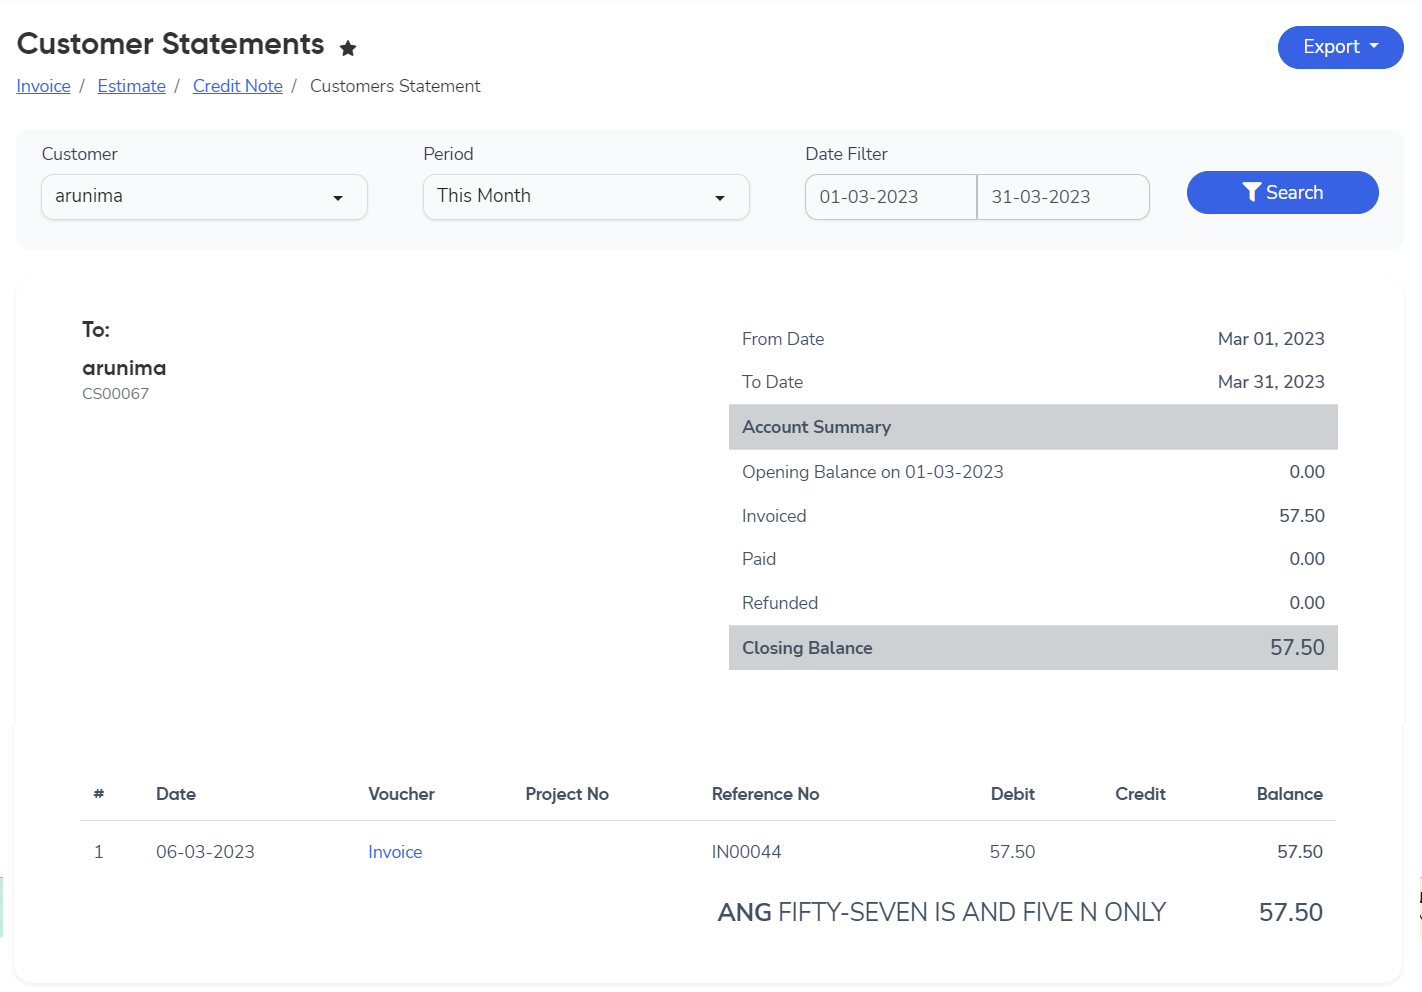Click the Account Summary header
The width and height of the screenshot is (1422, 992).
(x=1033, y=427)
